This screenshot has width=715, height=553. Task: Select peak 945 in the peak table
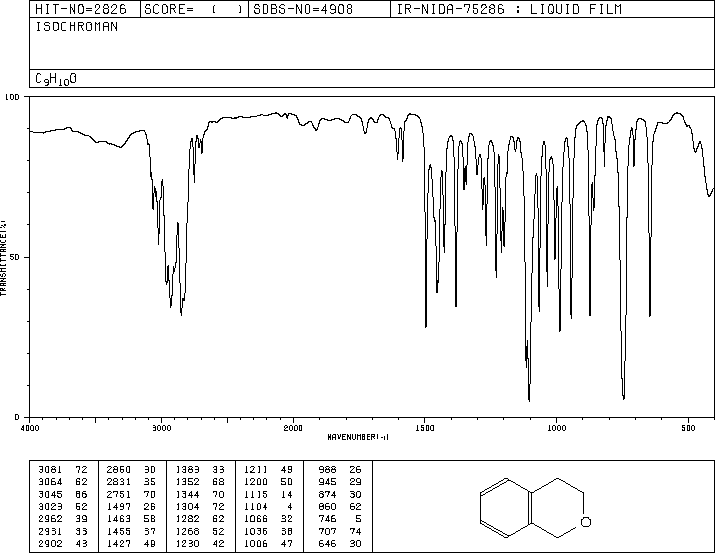click(327, 482)
